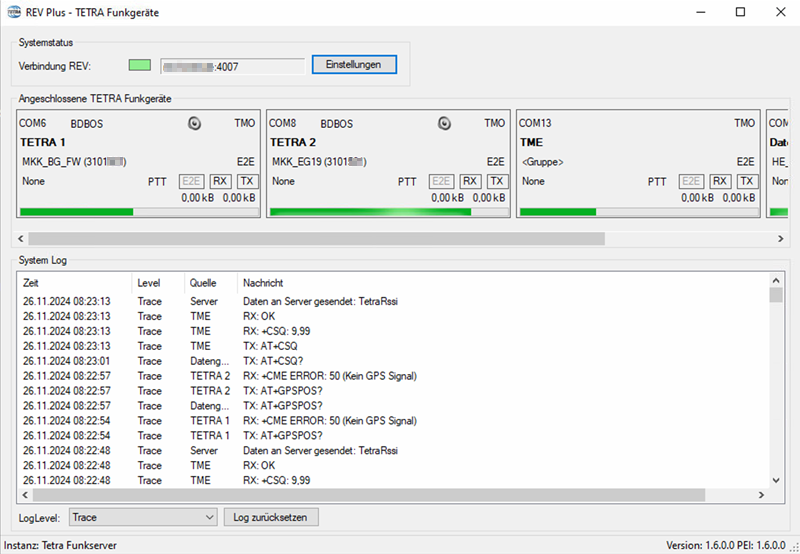Click the round status icon in TETRA 1 panel

195,123
